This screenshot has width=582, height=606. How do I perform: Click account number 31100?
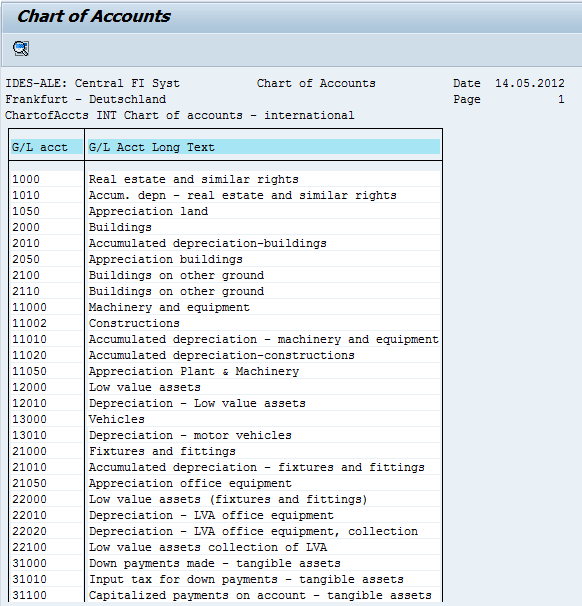[29, 595]
